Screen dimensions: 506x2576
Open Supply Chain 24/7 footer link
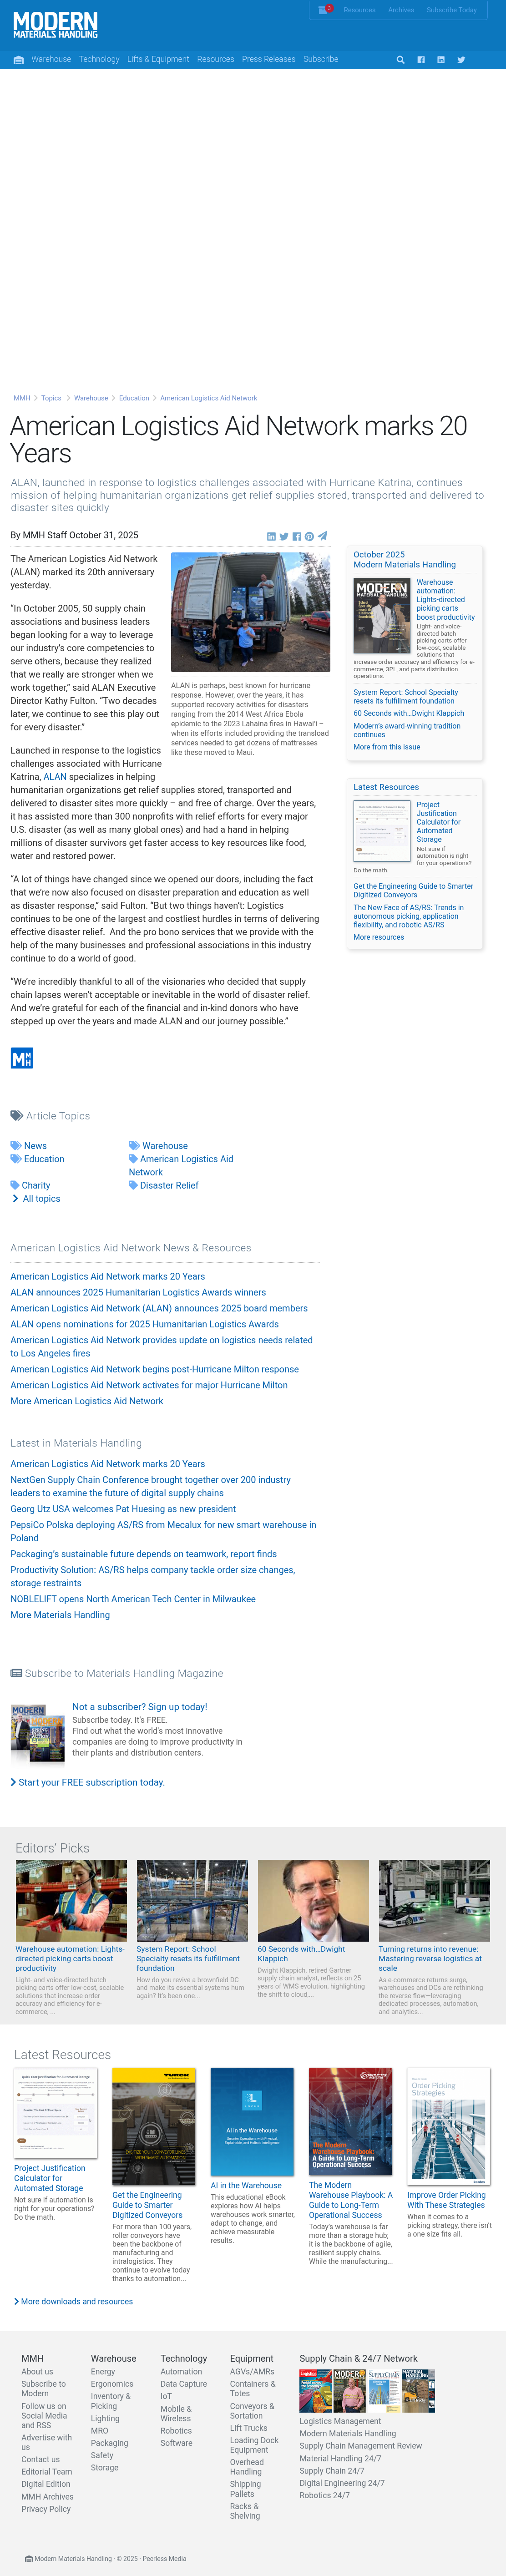coord(332,2471)
